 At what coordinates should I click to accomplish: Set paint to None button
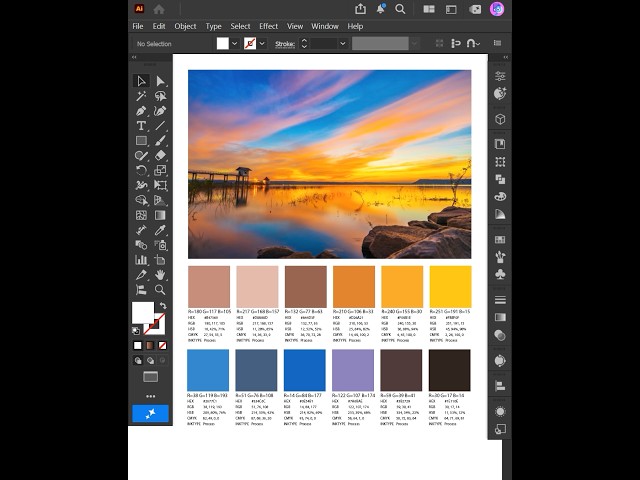coord(162,346)
